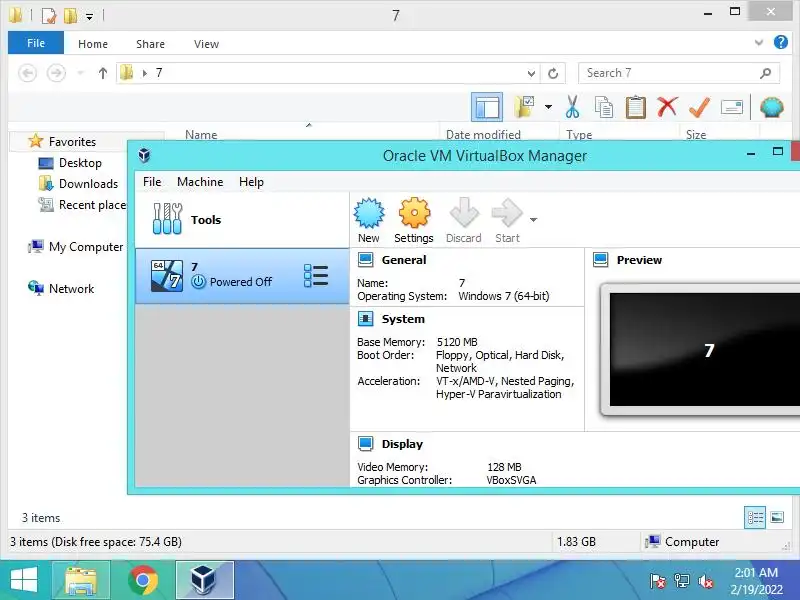Select the Tools entry in VirtualBox
800x600 pixels.
(242, 220)
